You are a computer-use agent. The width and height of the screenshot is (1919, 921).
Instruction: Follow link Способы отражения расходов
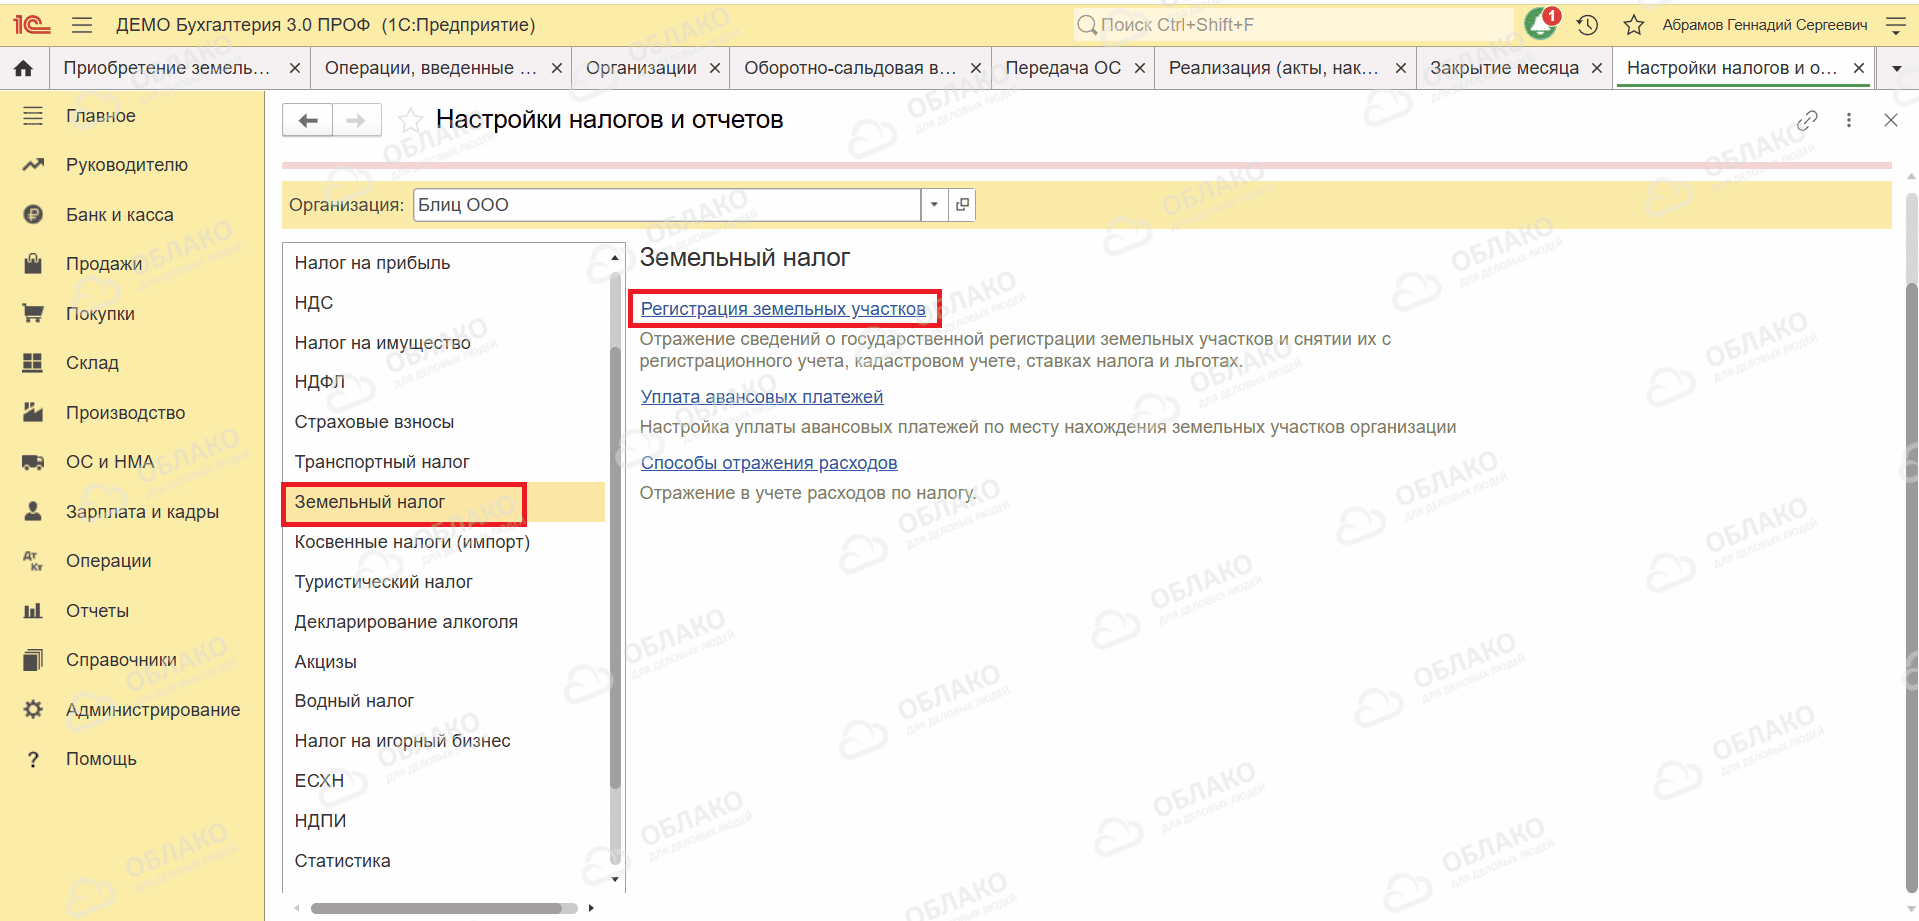click(769, 463)
